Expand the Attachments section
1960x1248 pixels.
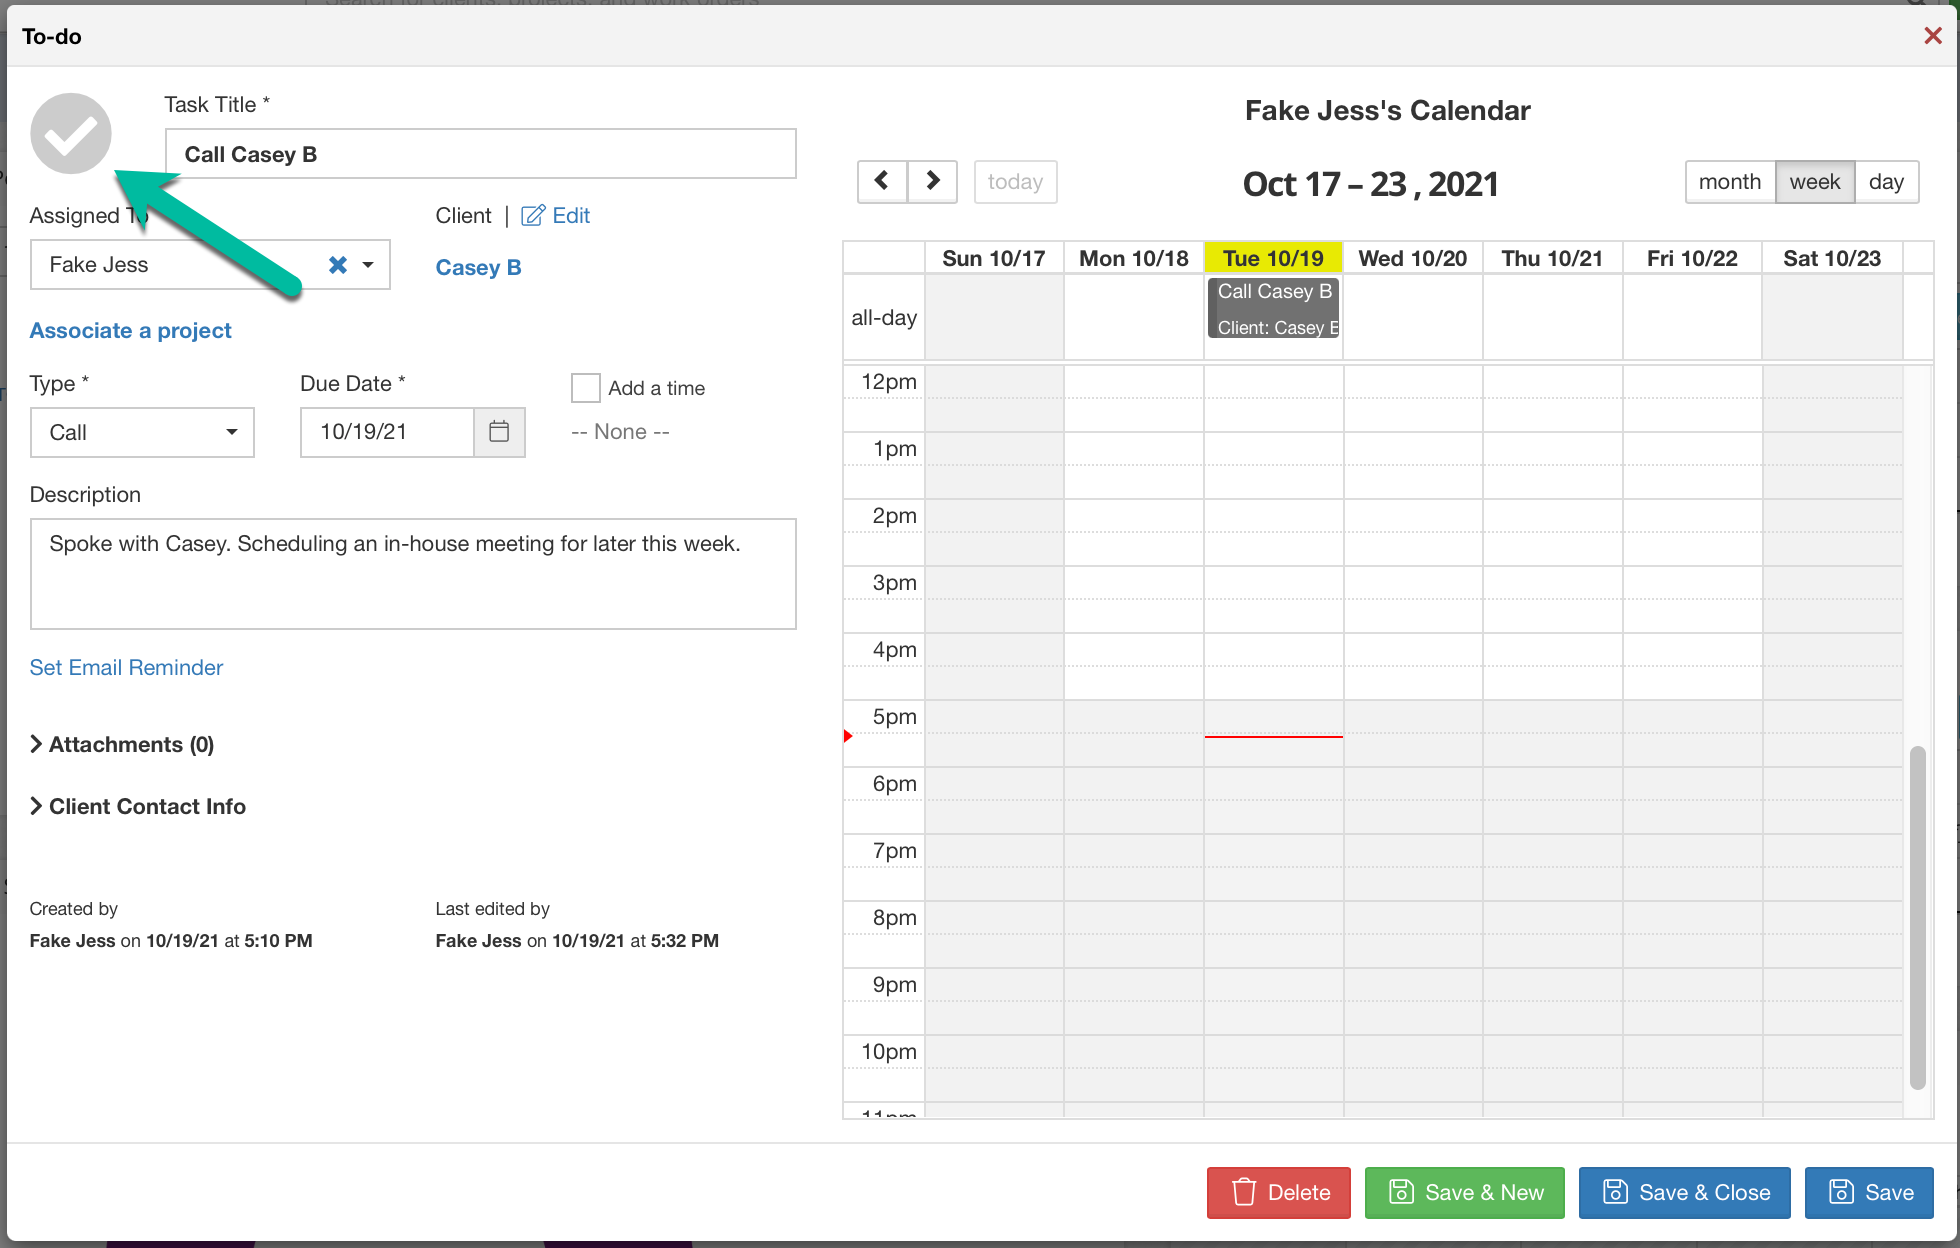click(122, 744)
